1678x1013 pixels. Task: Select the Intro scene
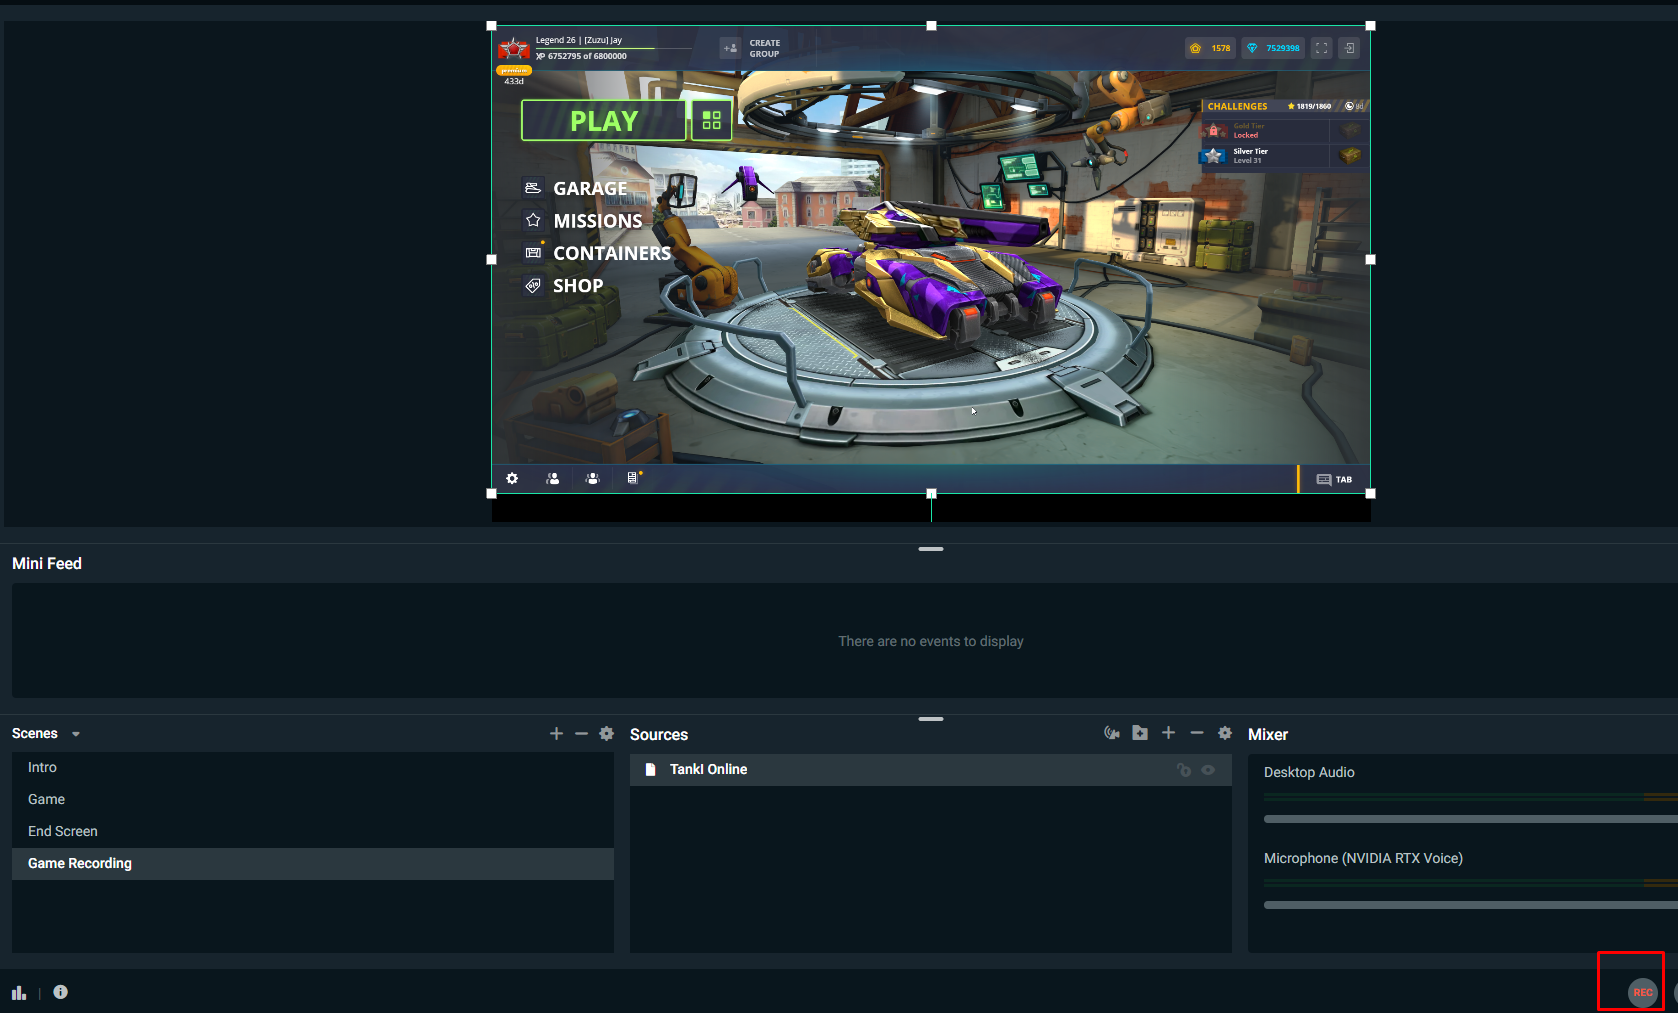point(313,767)
